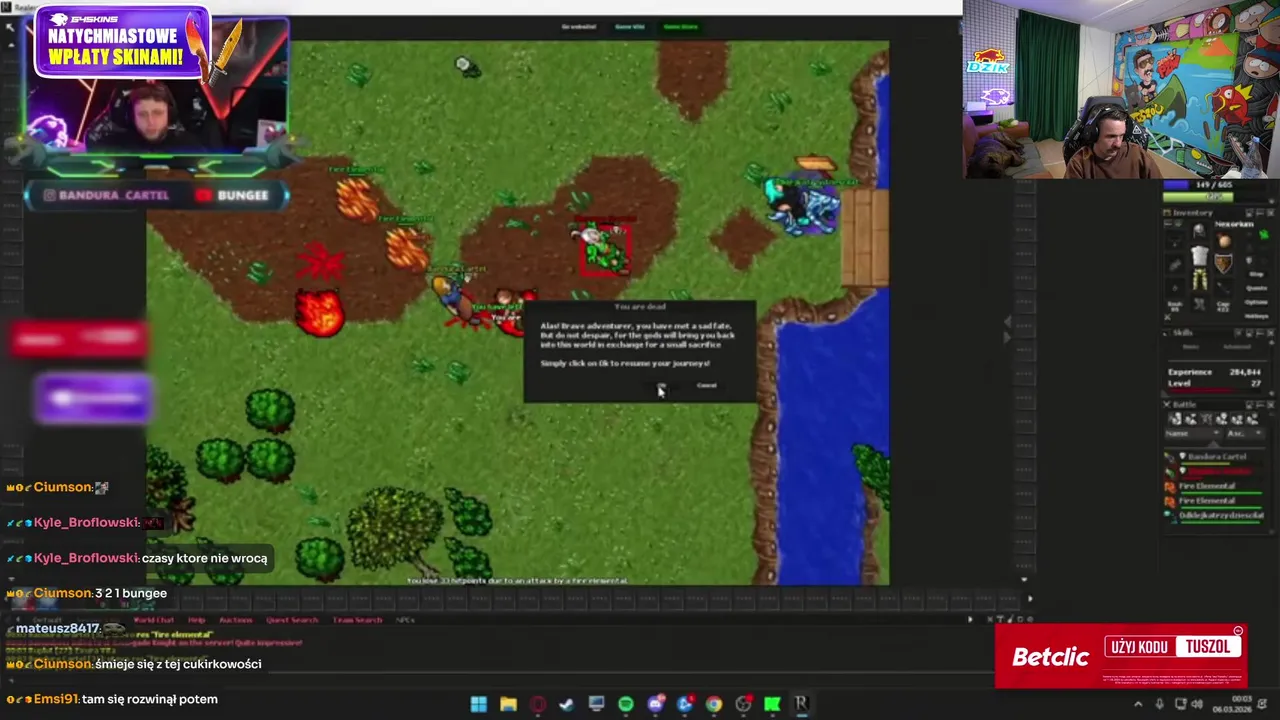
Task: Open the Options button in Inventory panel
Action: pos(1256,301)
